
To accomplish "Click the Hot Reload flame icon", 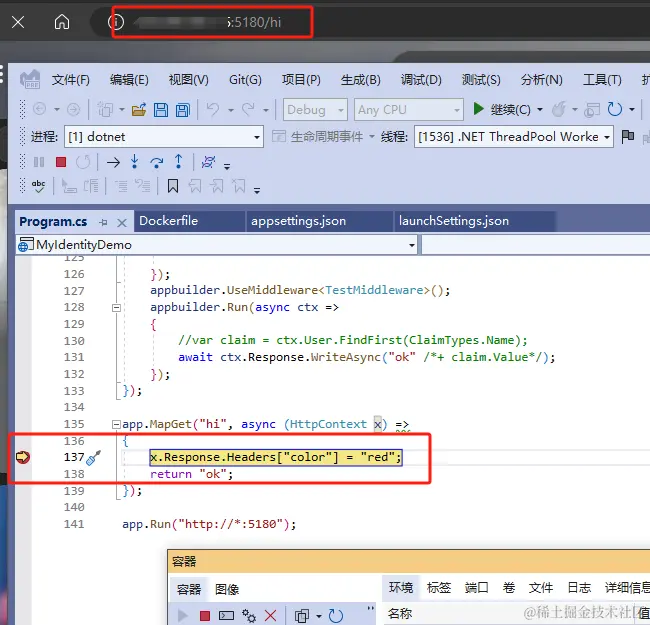I will coord(559,109).
